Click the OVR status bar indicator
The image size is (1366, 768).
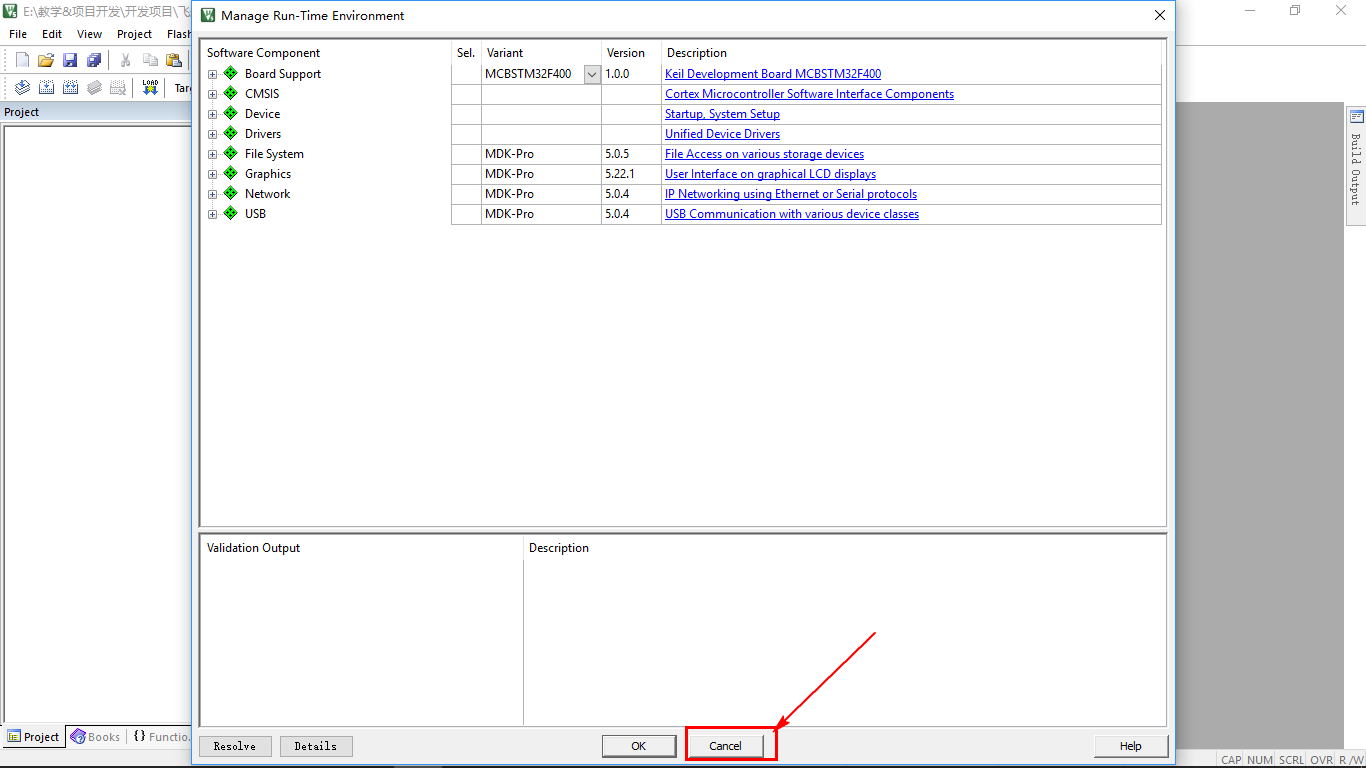coord(1322,760)
